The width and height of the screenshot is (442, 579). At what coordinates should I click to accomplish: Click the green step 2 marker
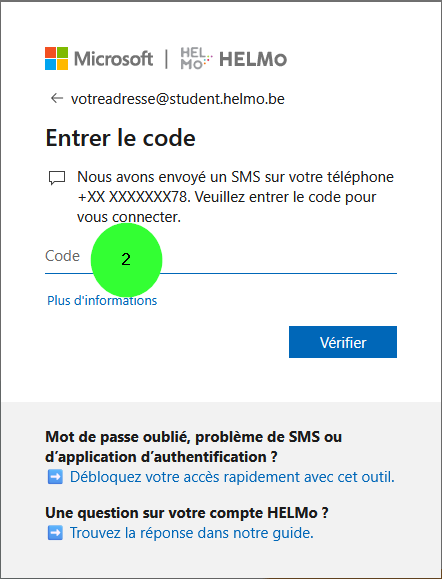coord(126,259)
